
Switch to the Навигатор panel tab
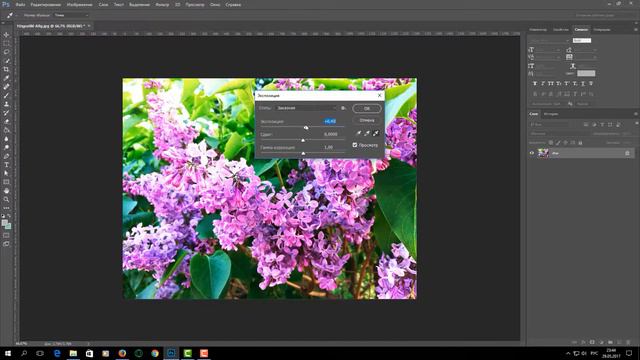(538, 29)
